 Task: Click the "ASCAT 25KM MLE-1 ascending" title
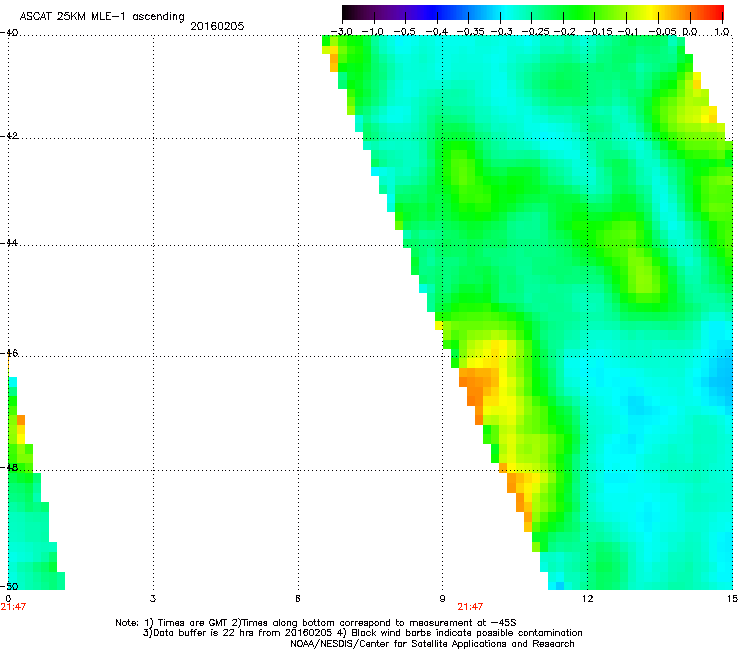tap(102, 16)
